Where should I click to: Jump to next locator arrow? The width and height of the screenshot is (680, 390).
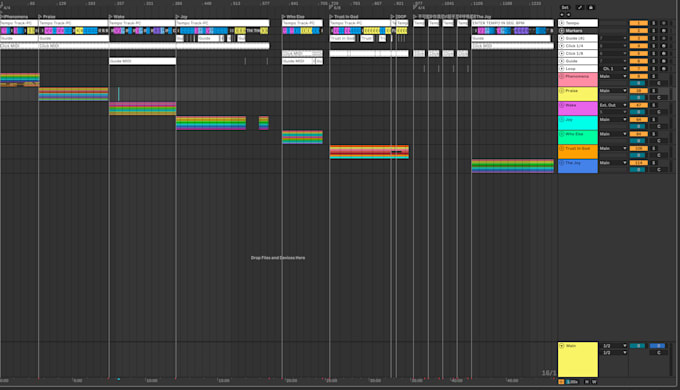coord(569,14)
